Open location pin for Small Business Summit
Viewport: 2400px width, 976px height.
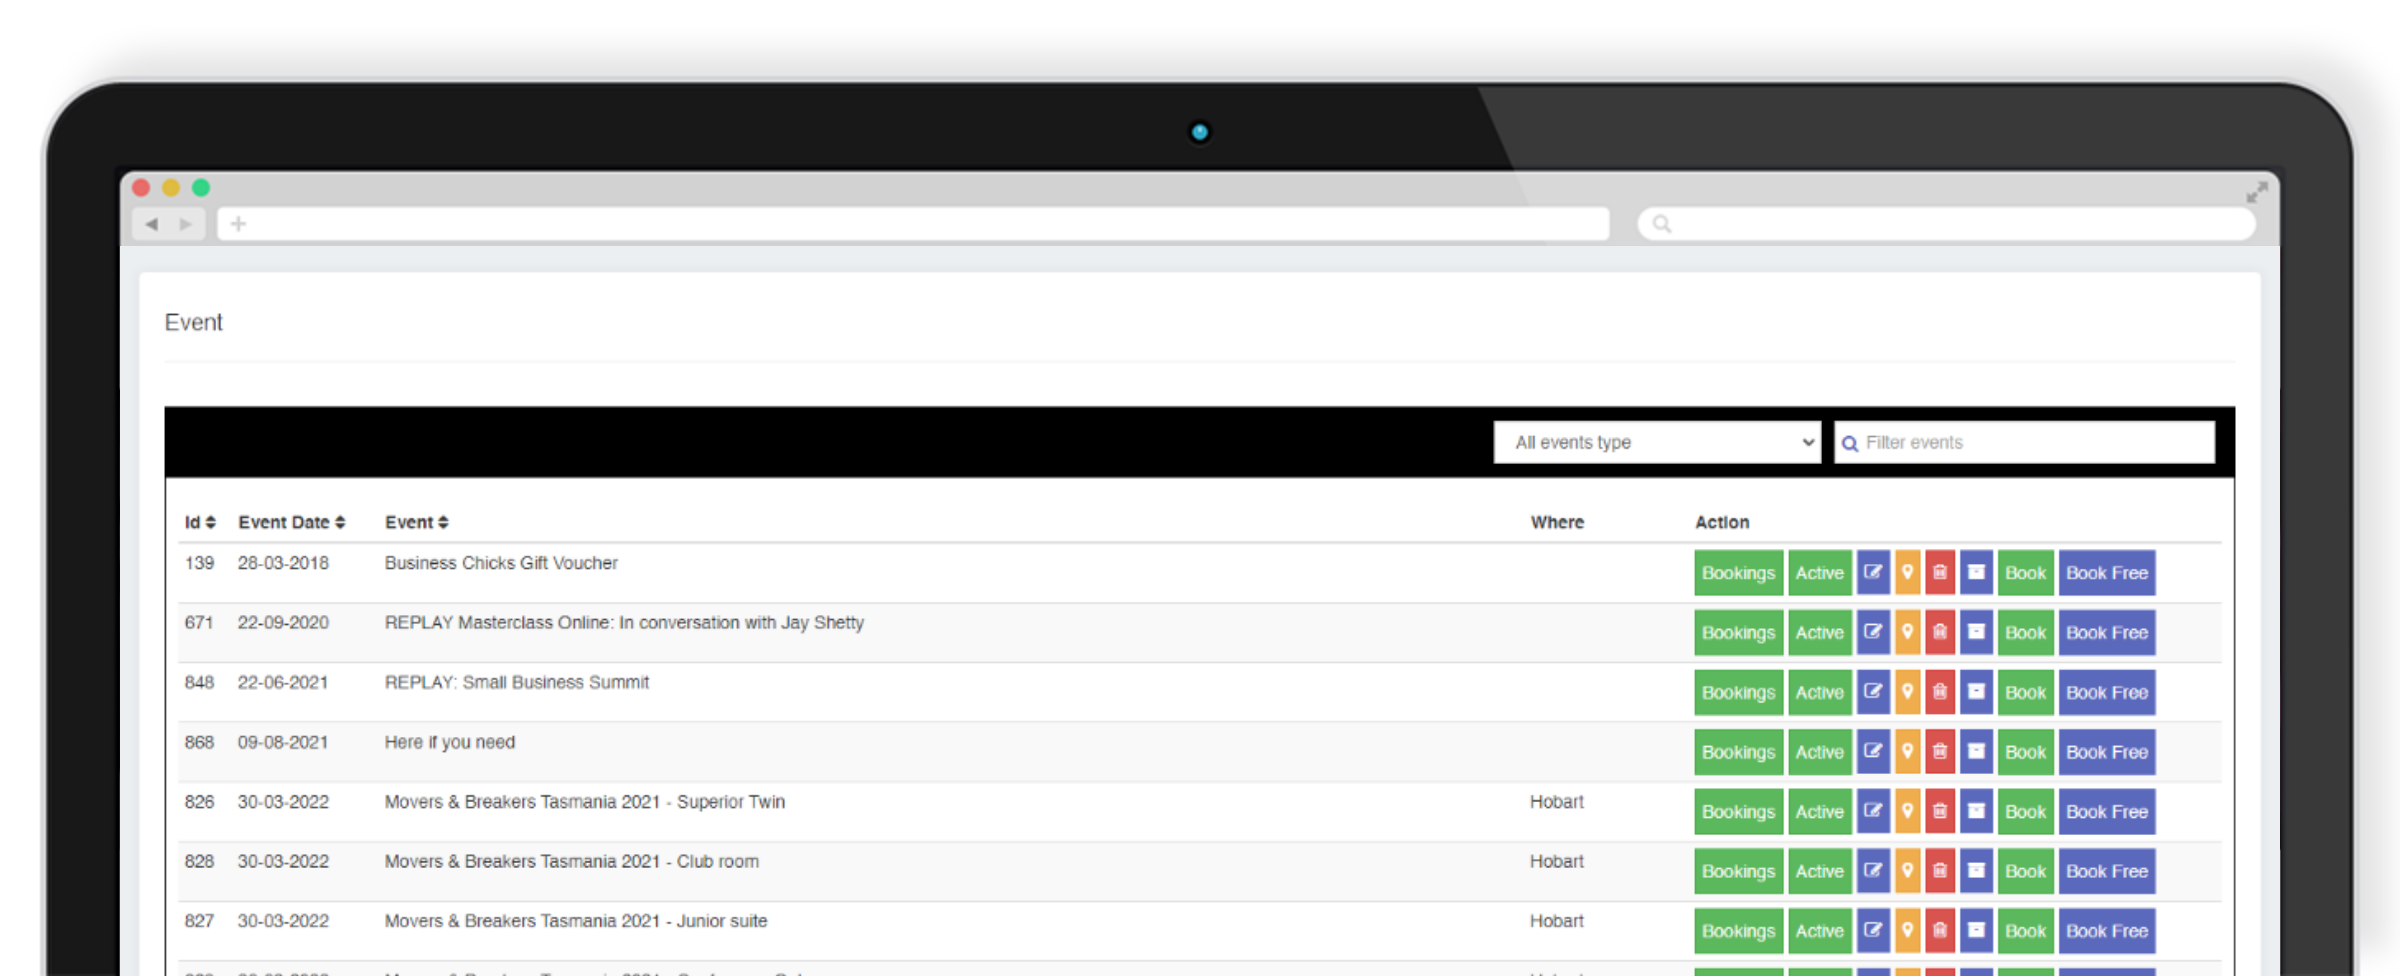(1908, 692)
